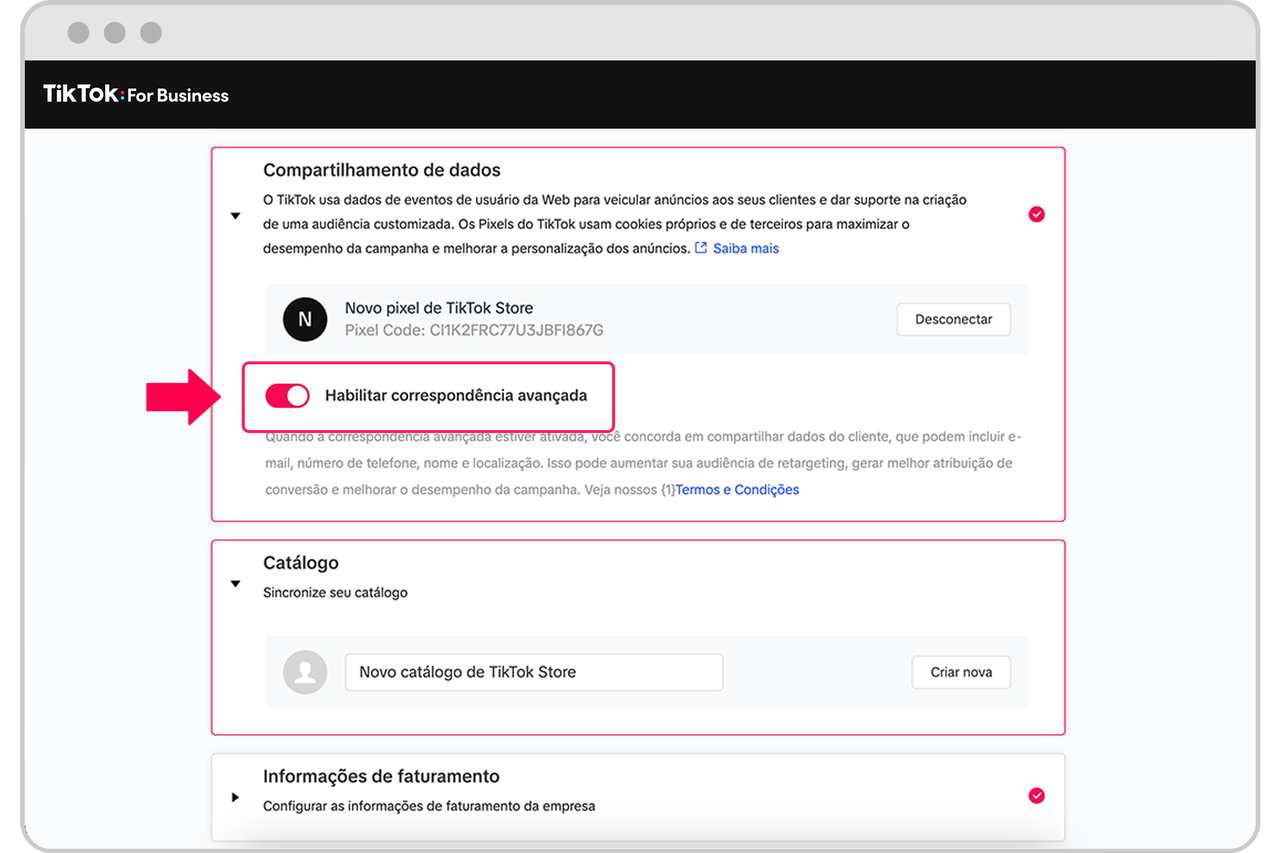Disable the Habilitar correspondência avançada toggle

(287, 396)
